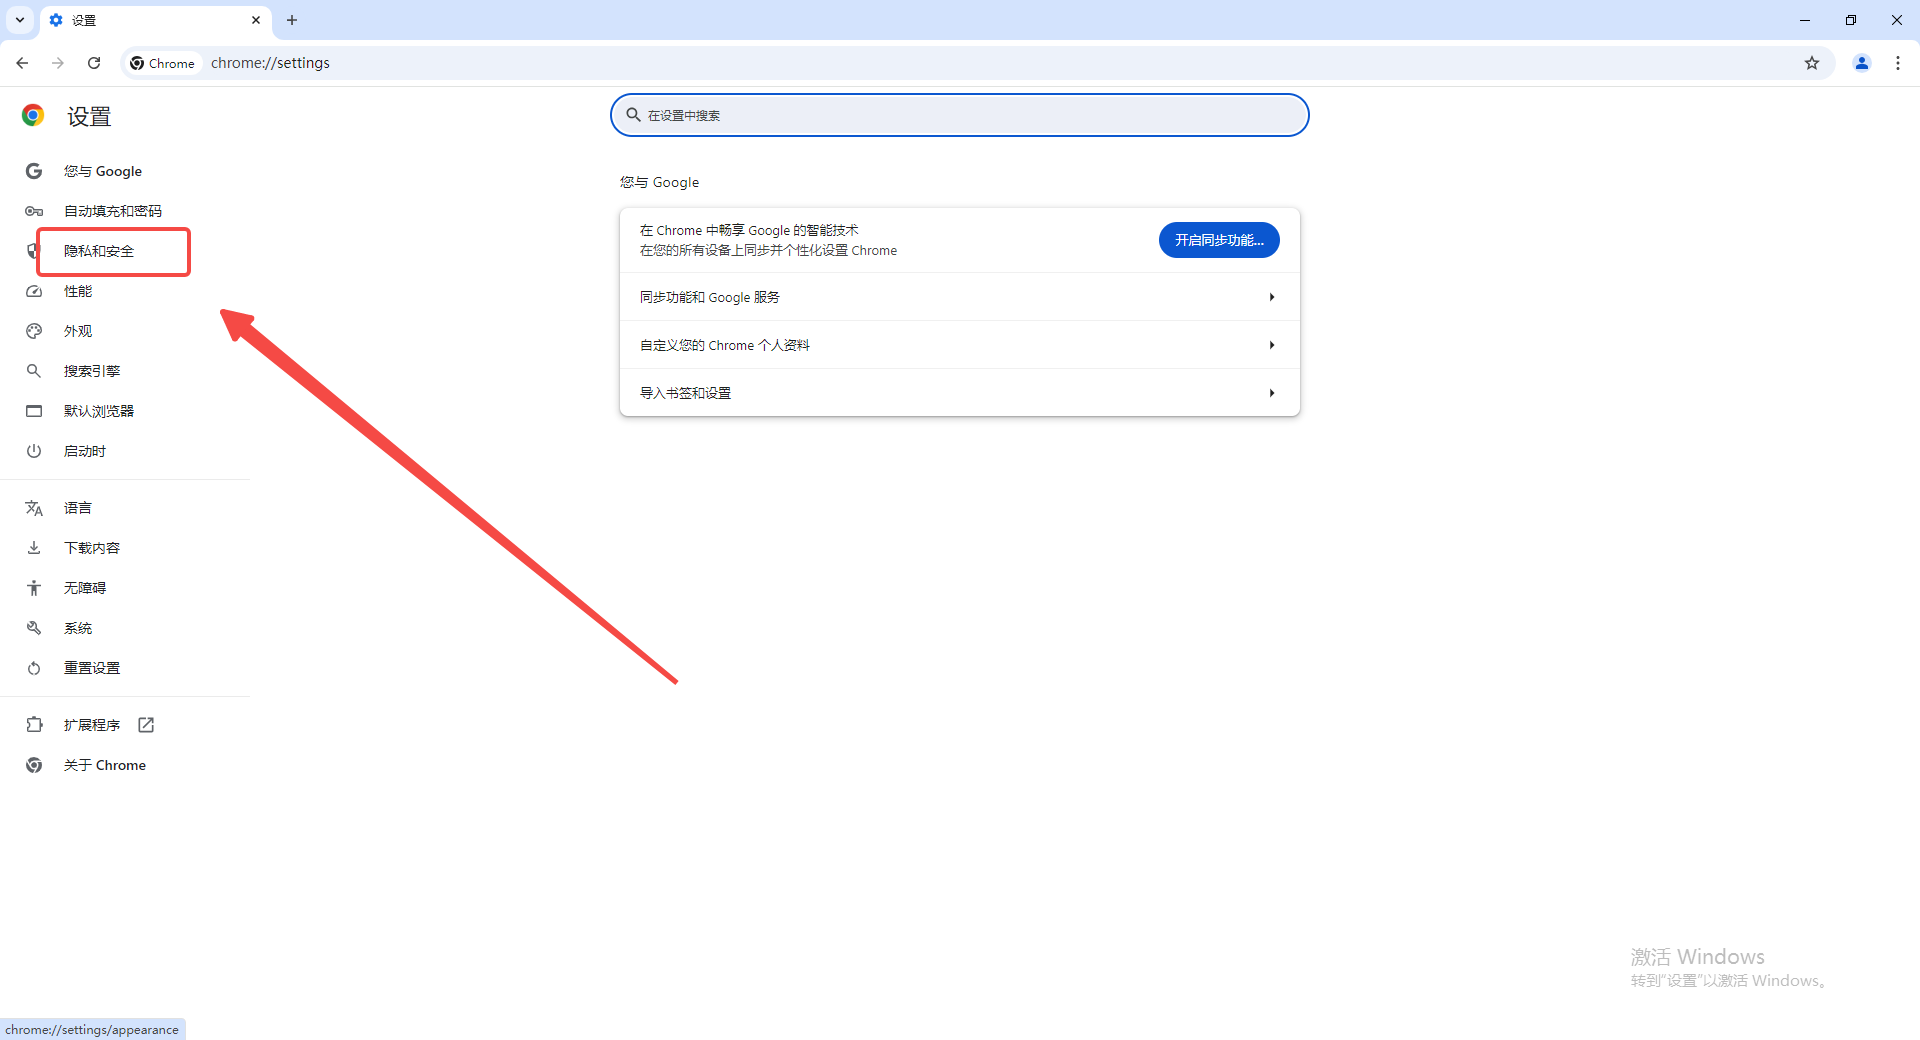This screenshot has width=1920, height=1040.
Task: Click the Google G icon in sidebar
Action: click(34, 171)
